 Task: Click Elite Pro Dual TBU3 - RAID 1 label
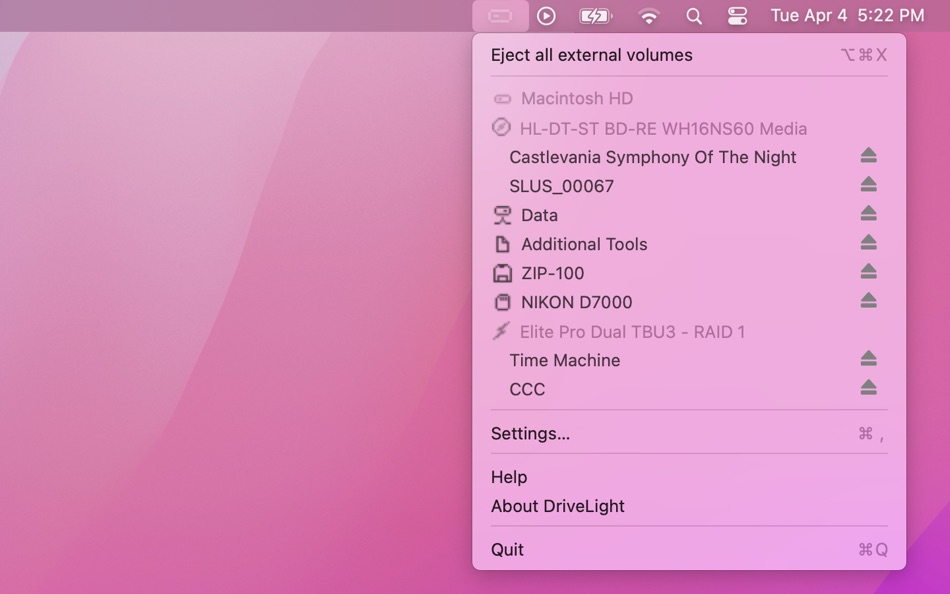coord(633,332)
